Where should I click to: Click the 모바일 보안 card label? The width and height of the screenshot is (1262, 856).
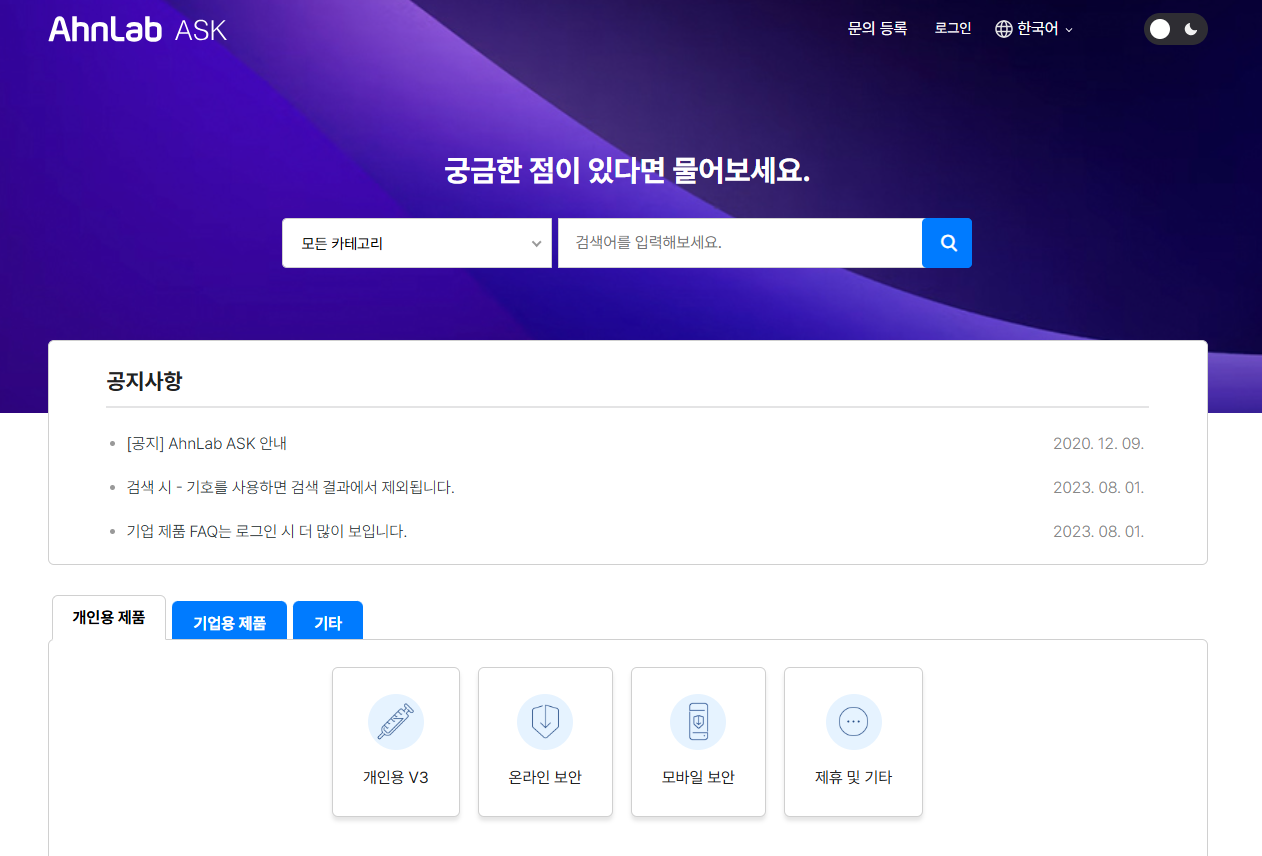(x=698, y=777)
